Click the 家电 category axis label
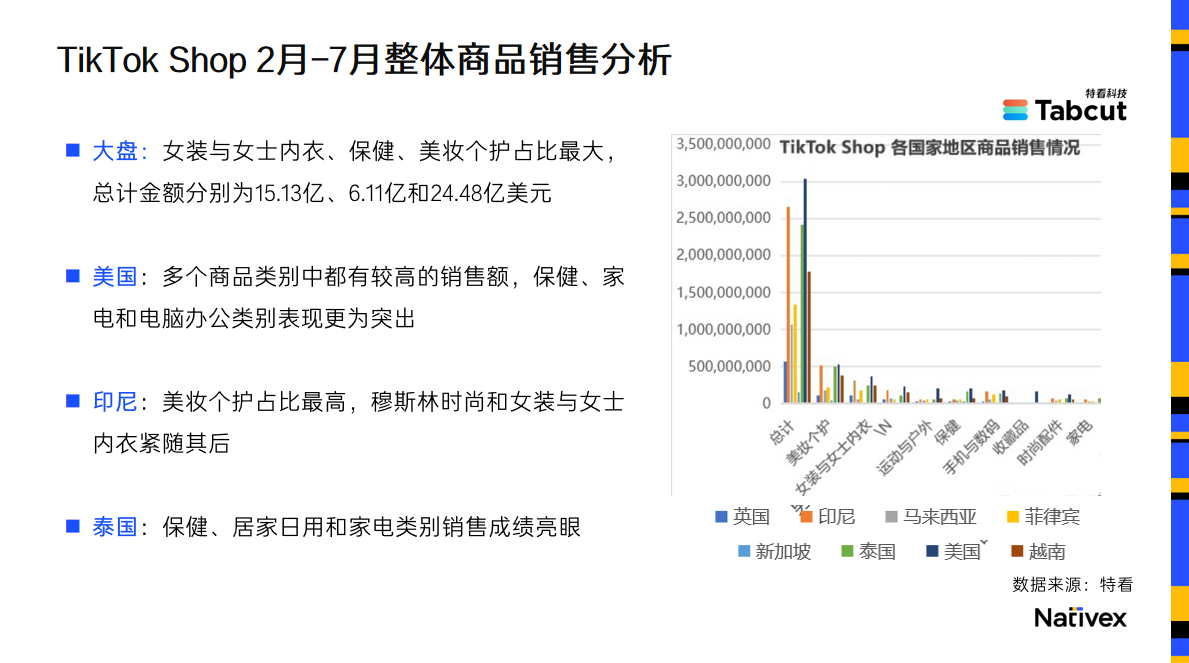 pyautogui.click(x=1079, y=432)
